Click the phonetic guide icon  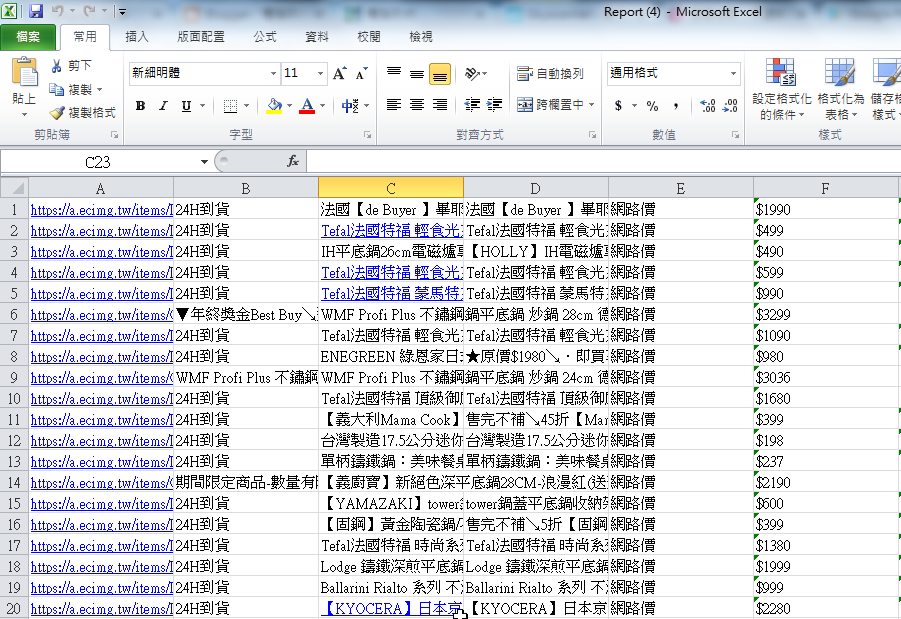pos(350,106)
